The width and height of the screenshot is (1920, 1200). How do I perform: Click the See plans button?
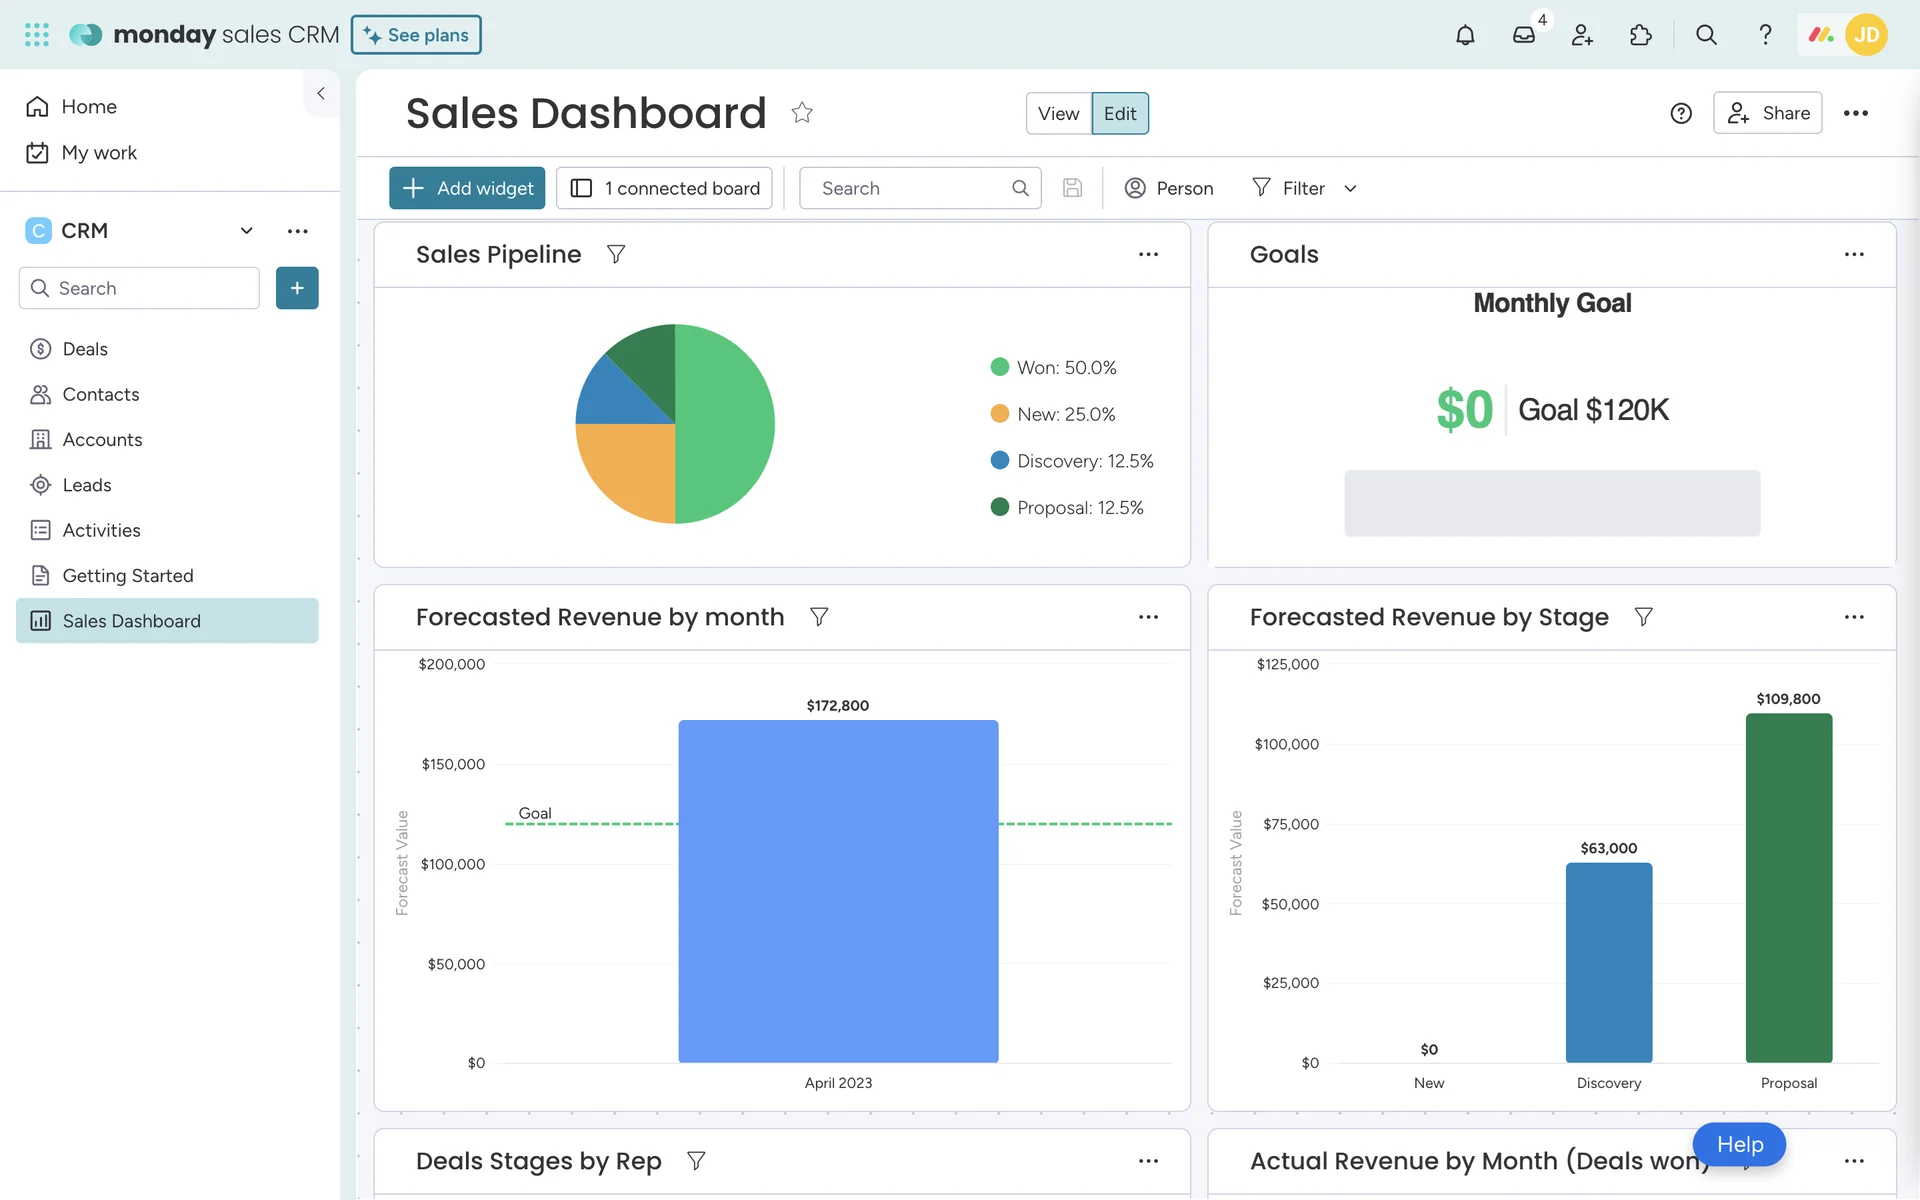[x=416, y=35]
